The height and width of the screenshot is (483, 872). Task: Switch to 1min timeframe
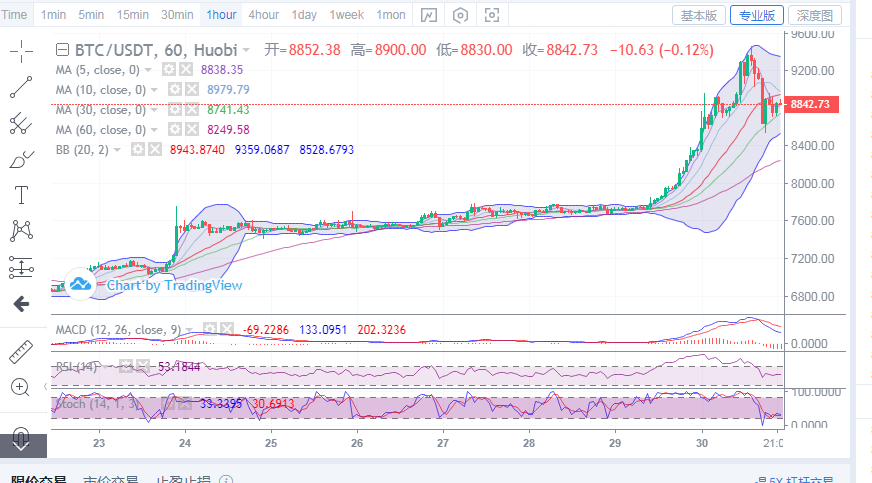point(53,15)
